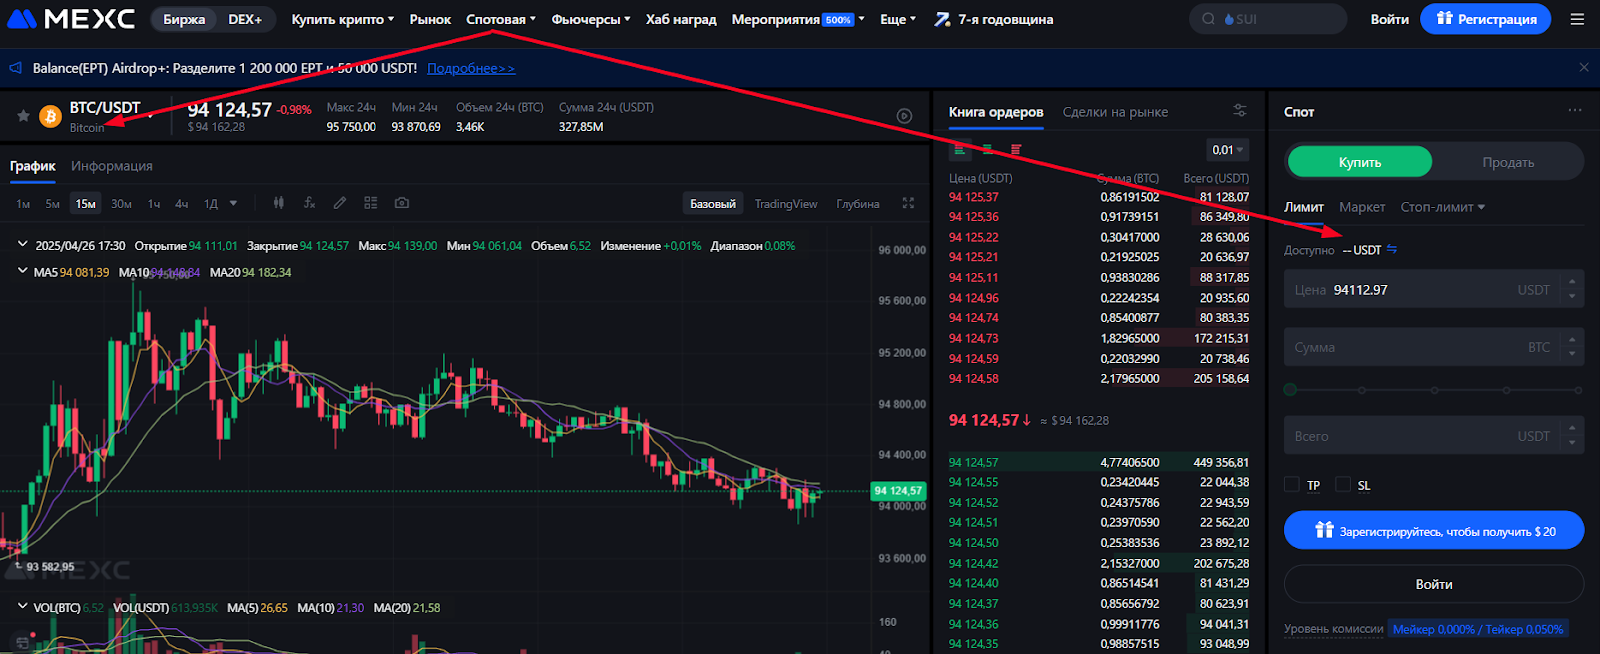The image size is (1600, 654).
Task: Open Стоп-лимит order type dropdown
Action: (1443, 207)
